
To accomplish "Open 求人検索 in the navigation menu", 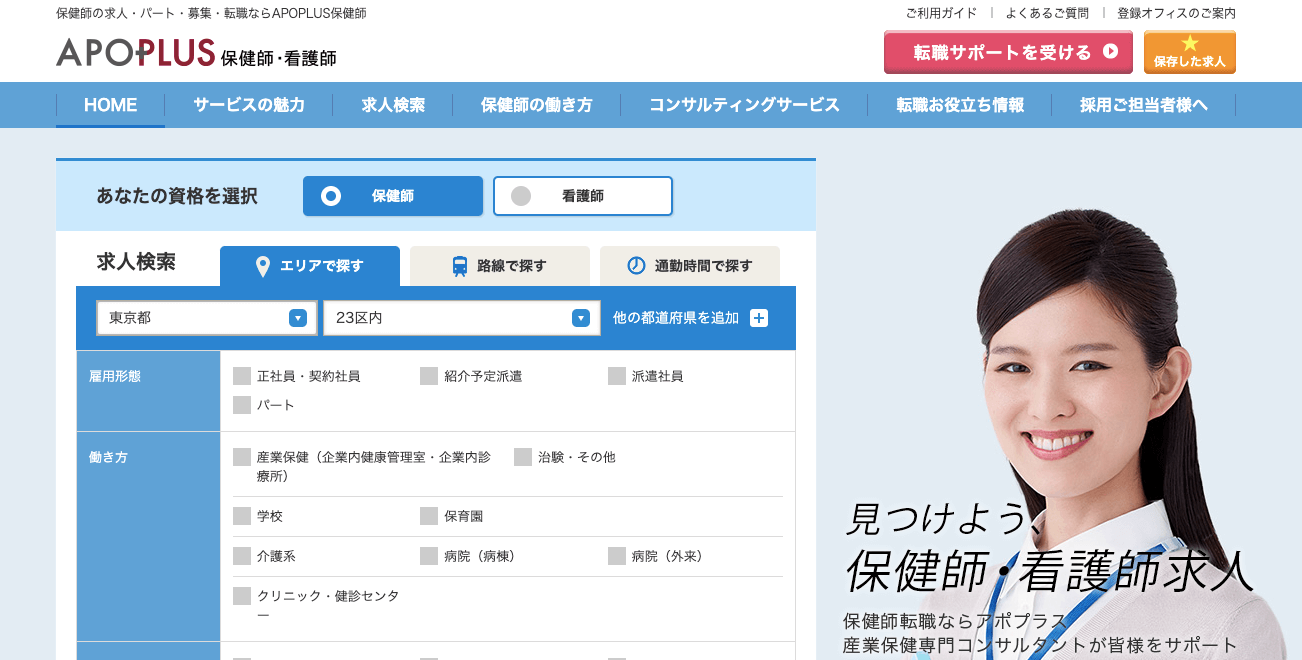I will click(x=393, y=105).
